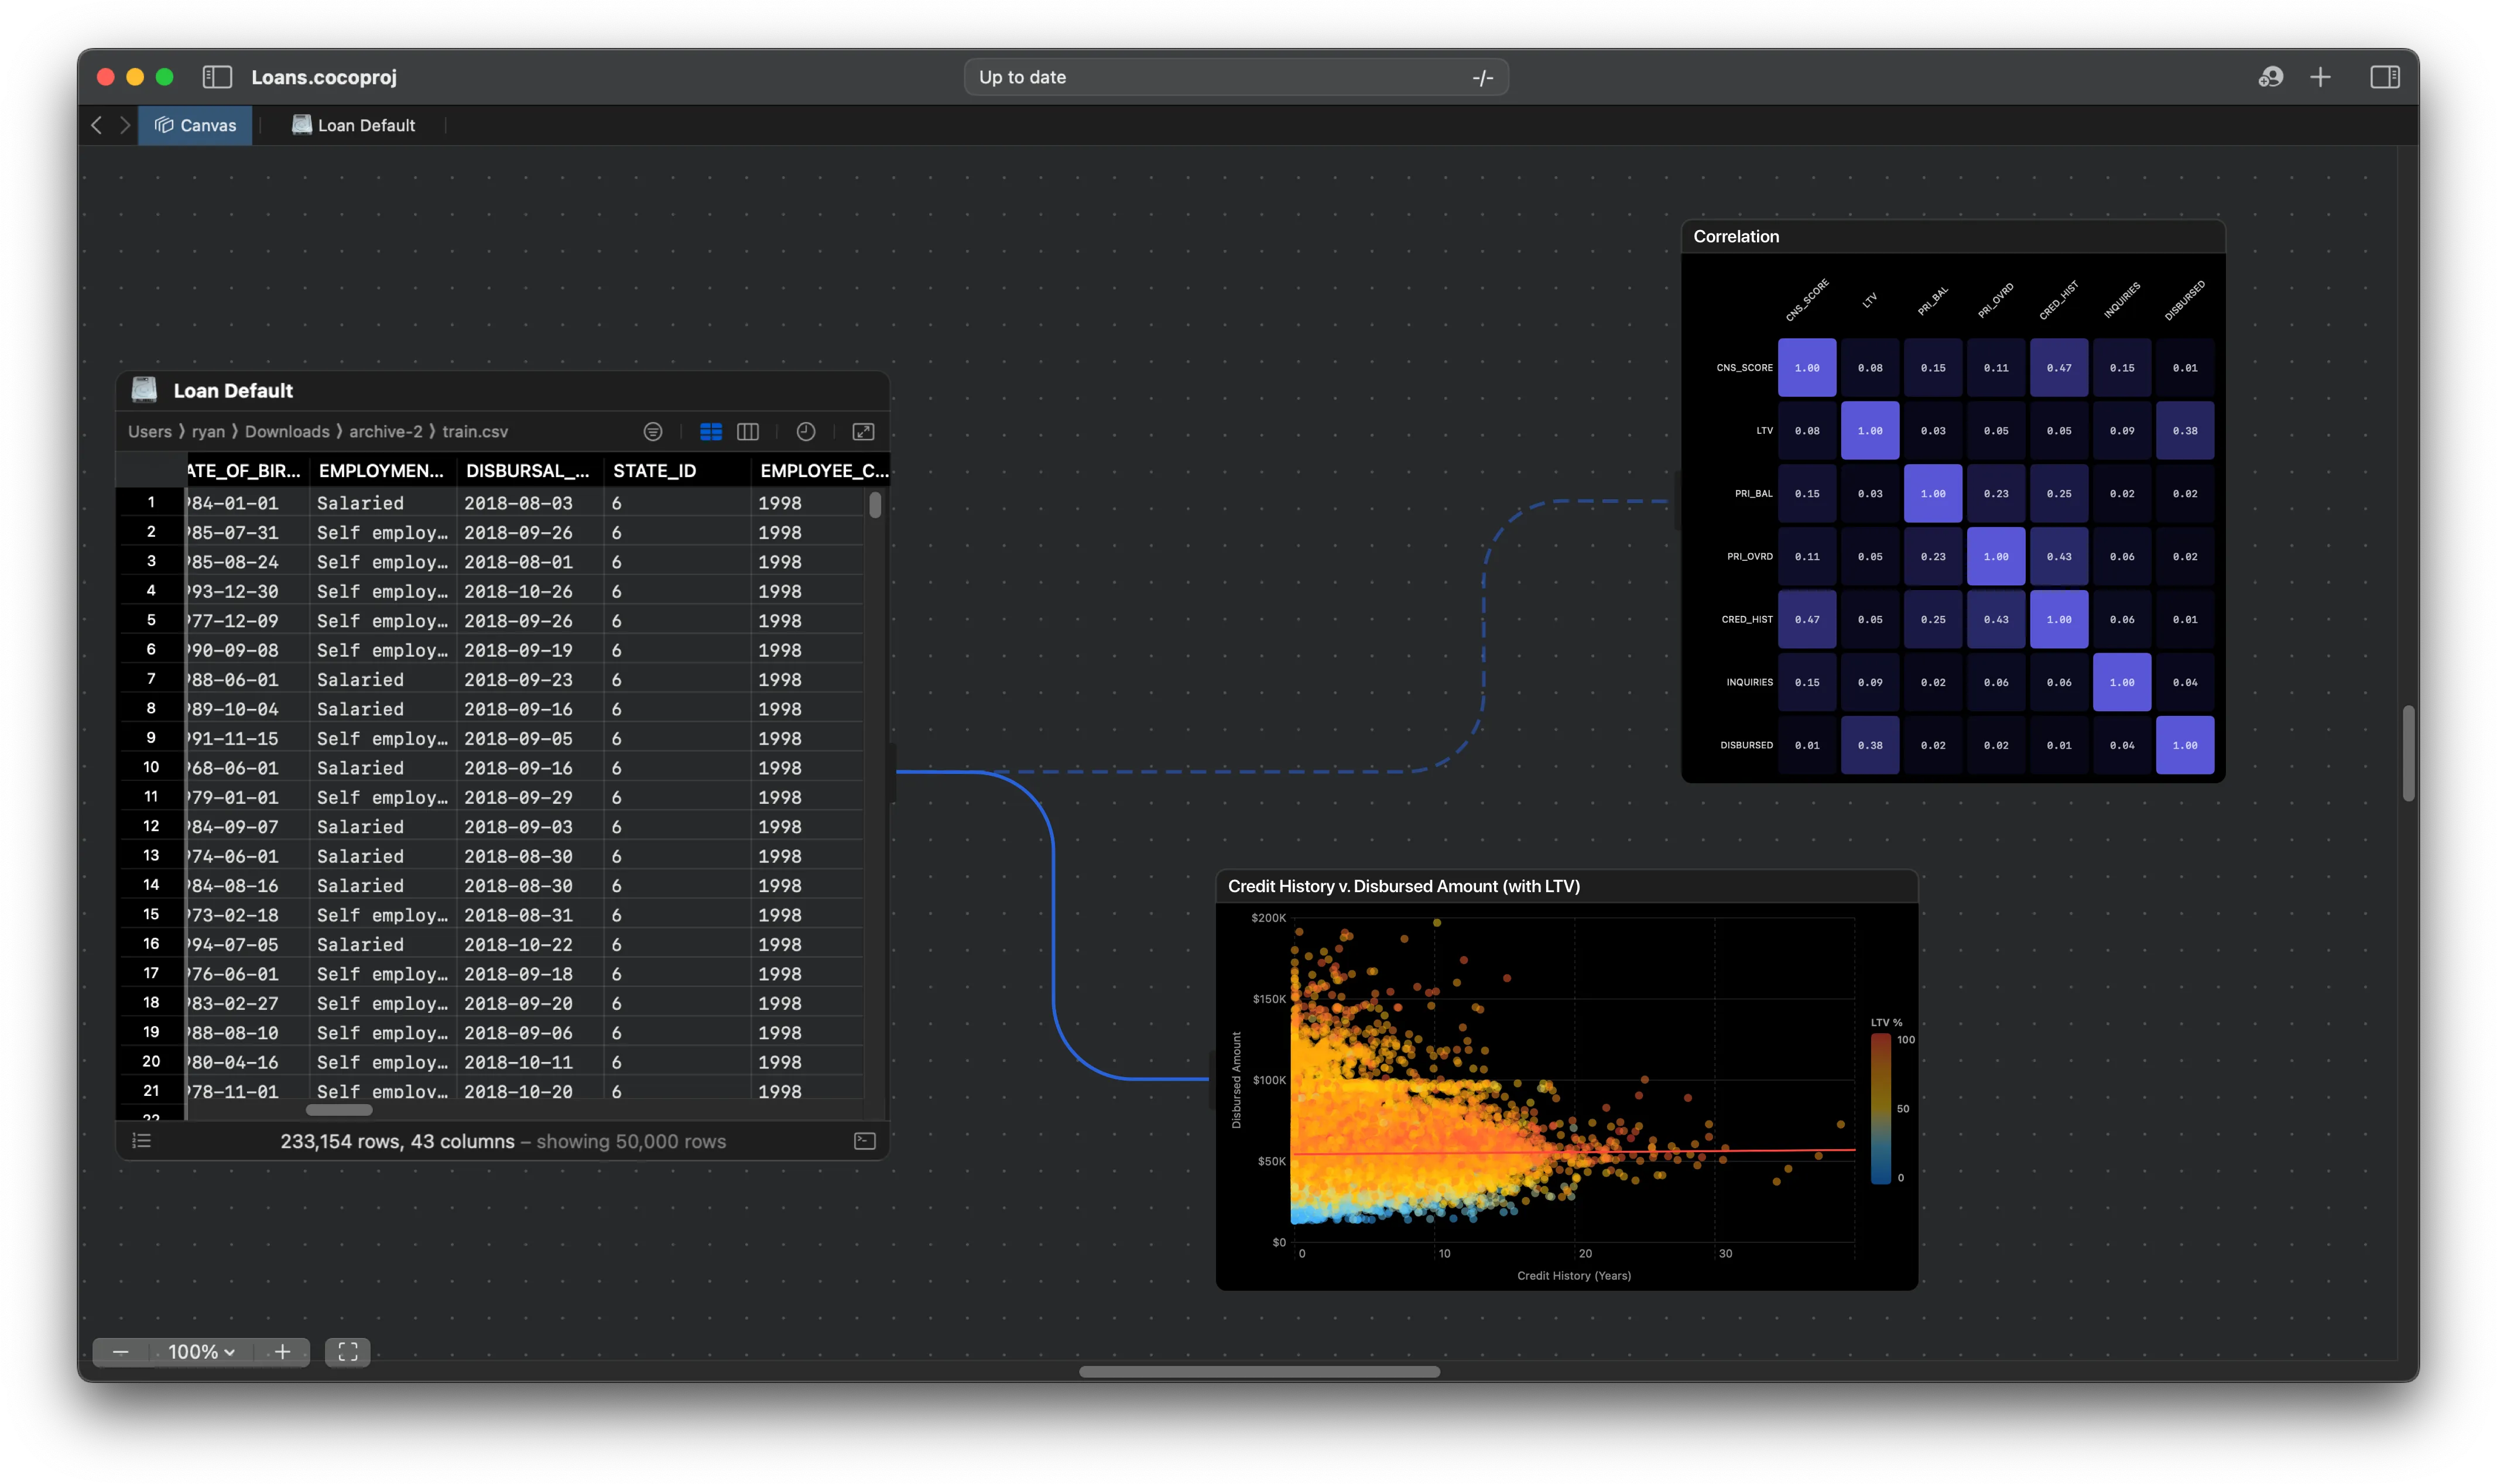Viewport: 2497px width, 1484px height.
Task: Switch to column view in Loan Default
Action: (747, 432)
